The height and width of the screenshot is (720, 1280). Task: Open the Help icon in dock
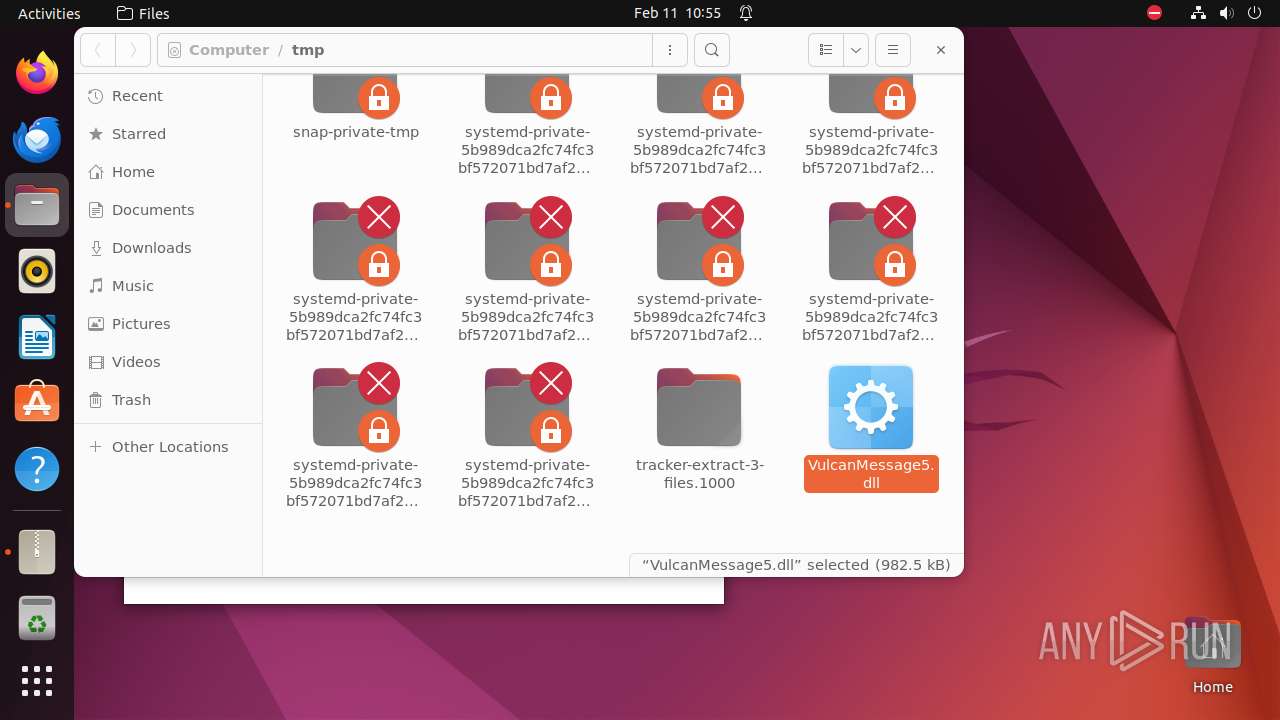[x=37, y=469]
